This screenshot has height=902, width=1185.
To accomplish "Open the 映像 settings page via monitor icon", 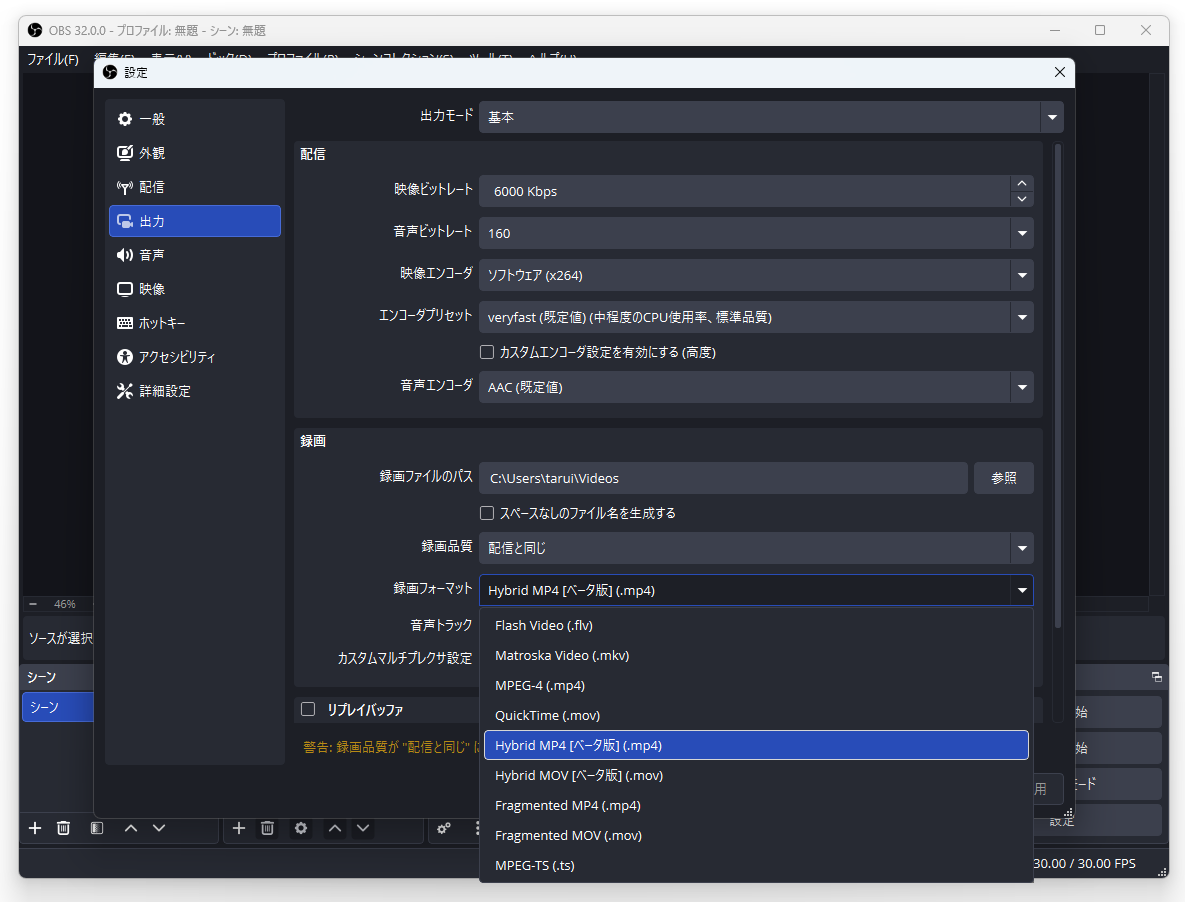I will (152, 288).
